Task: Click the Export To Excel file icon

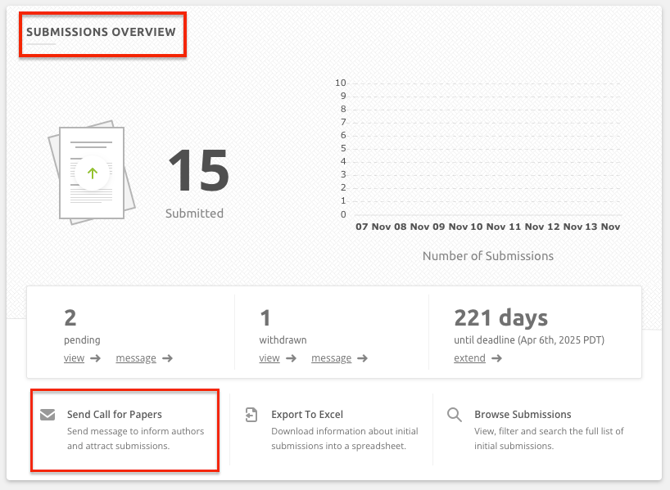Action: click(251, 415)
